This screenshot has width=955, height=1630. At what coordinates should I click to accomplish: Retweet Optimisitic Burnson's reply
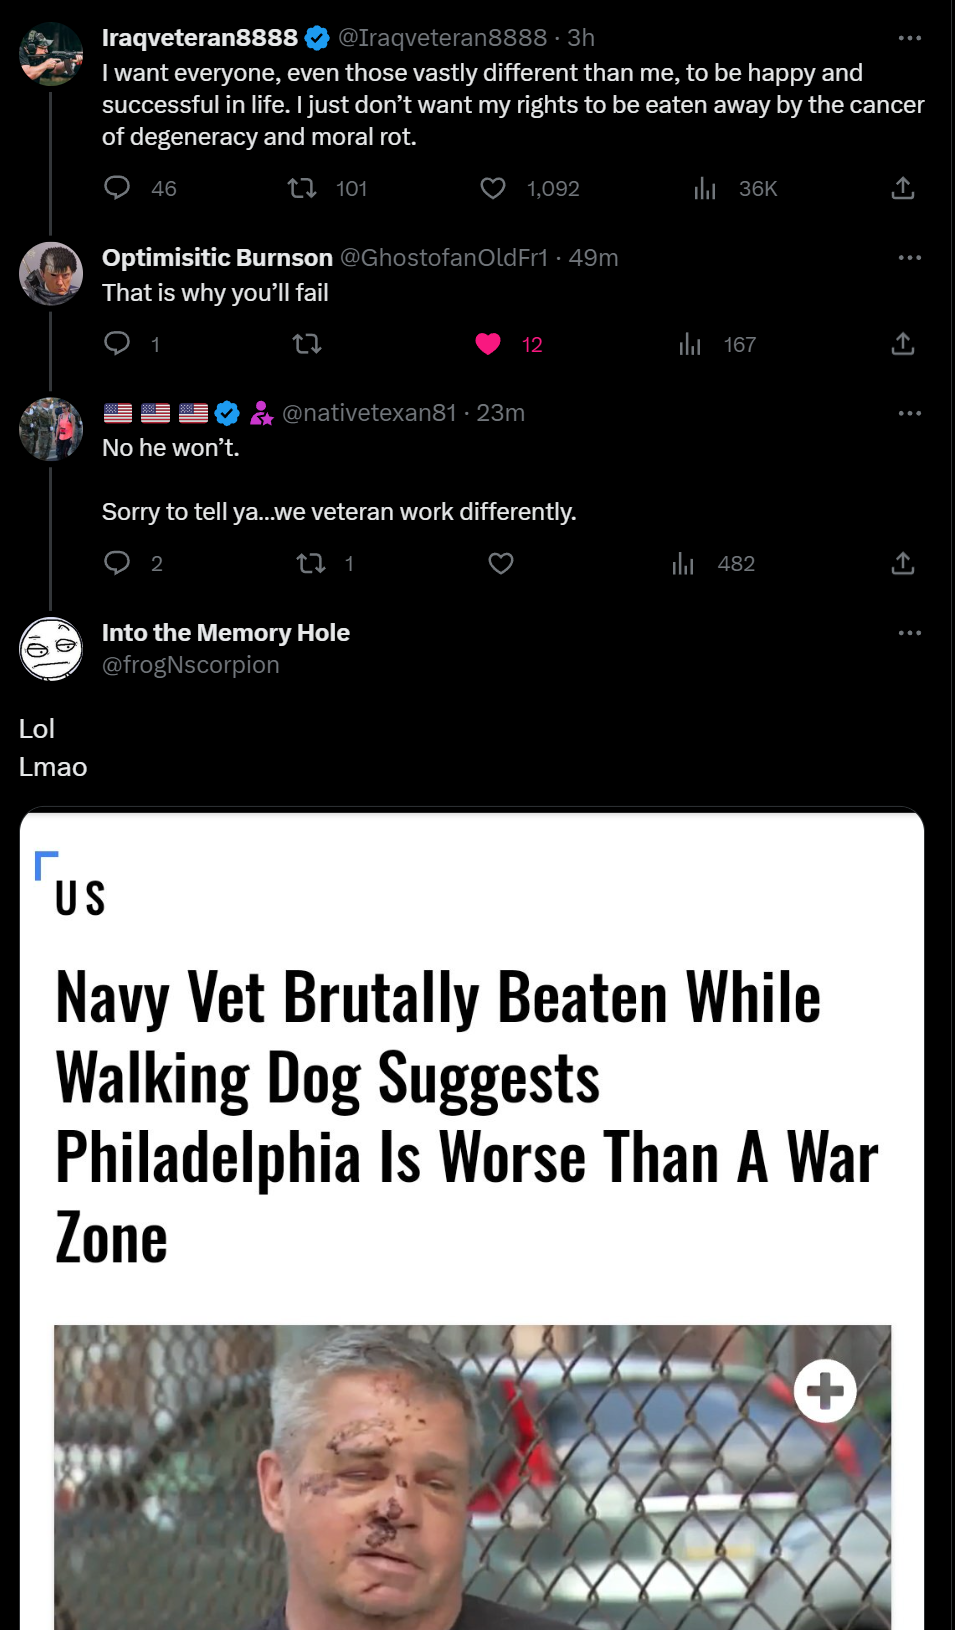coord(306,344)
